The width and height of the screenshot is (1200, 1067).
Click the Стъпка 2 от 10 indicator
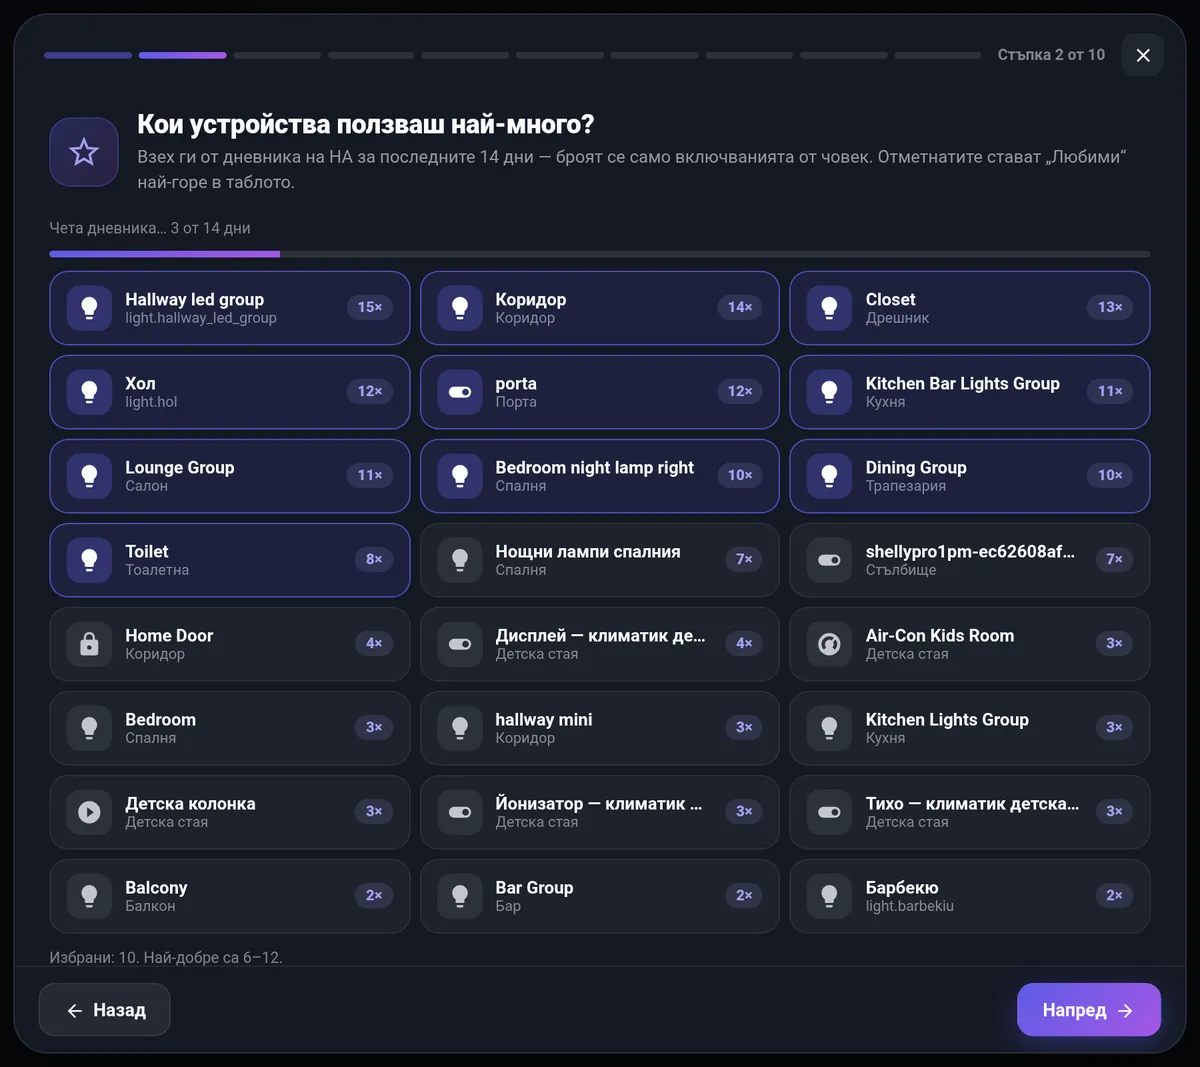(x=1051, y=55)
